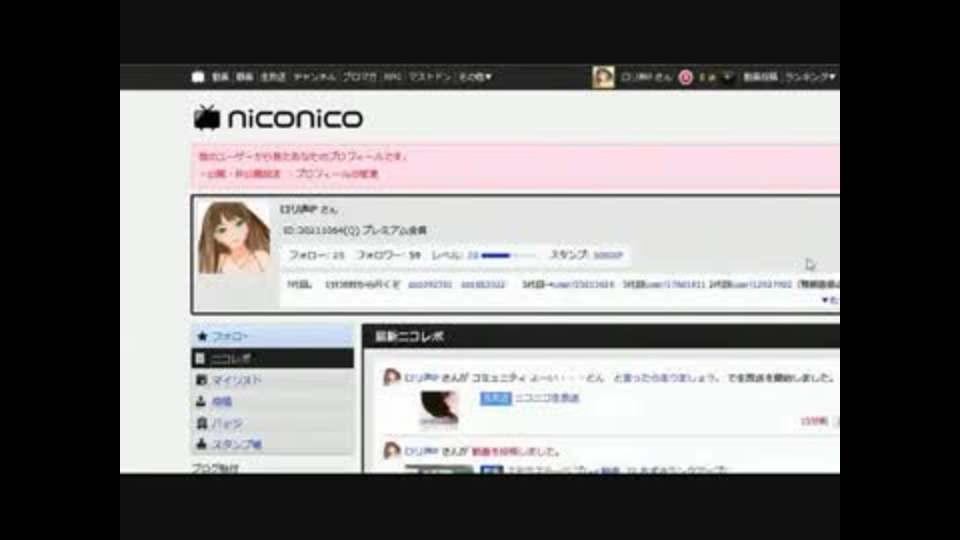
Task: Open the プロフィールの変更 link in pink notice
Action: click(337, 174)
